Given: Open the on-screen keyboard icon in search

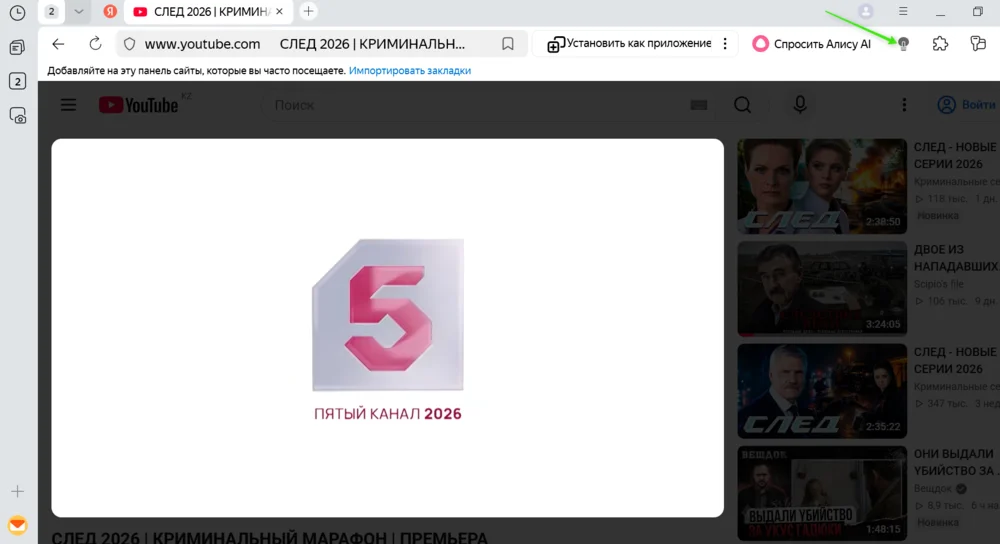Looking at the screenshot, I should click(699, 105).
